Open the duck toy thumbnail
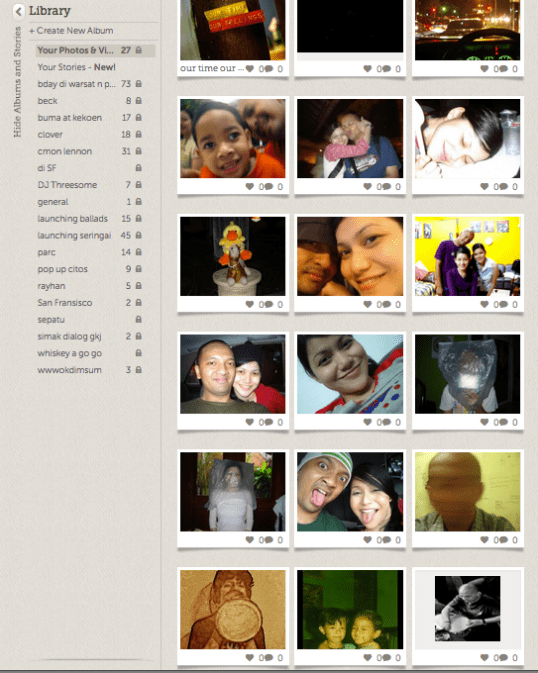Viewport: 538px width, 673px height. point(233,256)
